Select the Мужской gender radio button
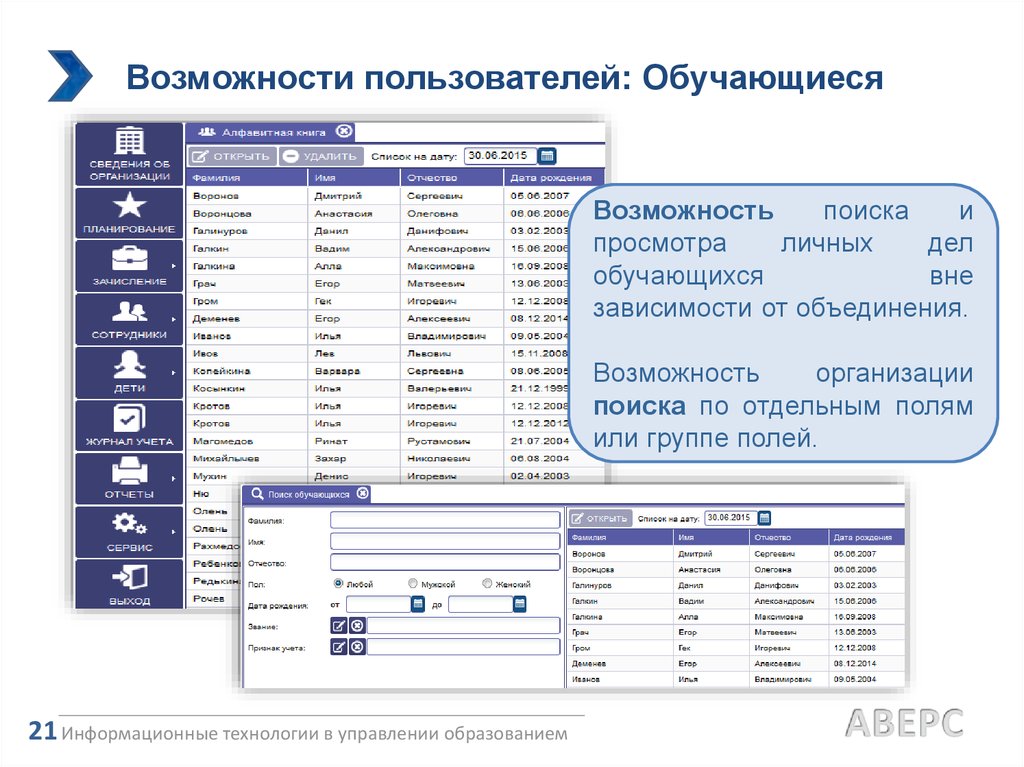The width and height of the screenshot is (1024, 767). 413,583
